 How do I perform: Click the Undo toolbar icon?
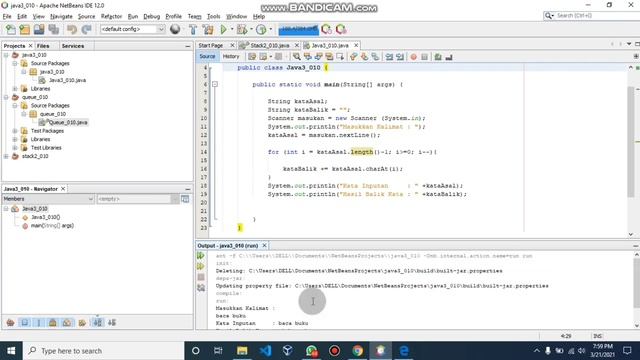(x=72, y=29)
